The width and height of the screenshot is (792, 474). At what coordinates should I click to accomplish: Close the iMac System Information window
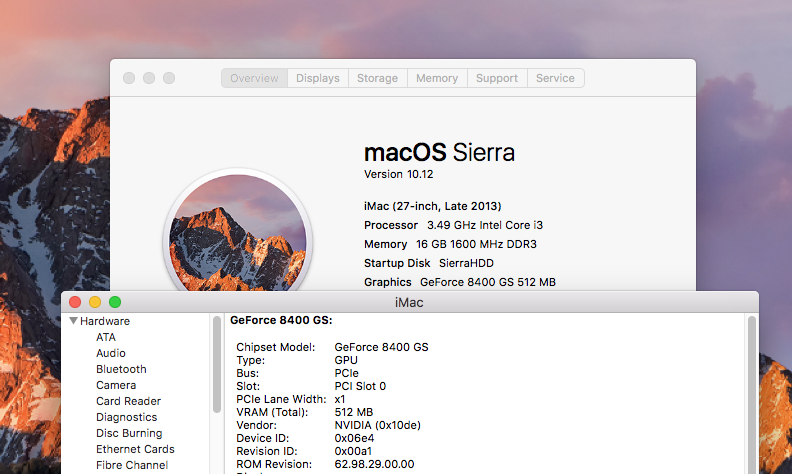click(75, 302)
